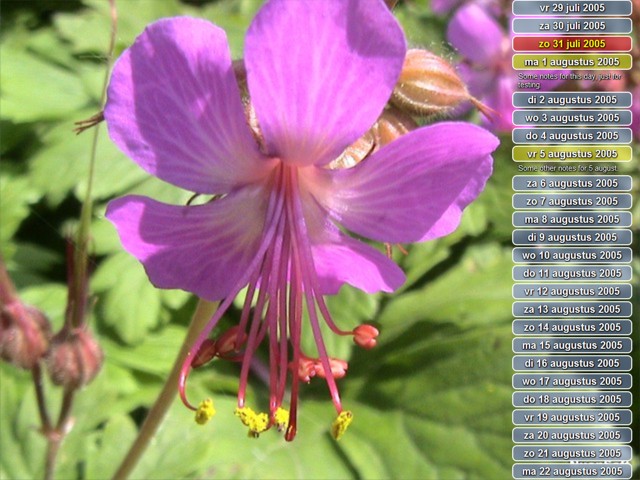Image resolution: width=640 pixels, height=480 pixels.
Task: Choose do 4 augustus 2005
Action: pos(572,136)
